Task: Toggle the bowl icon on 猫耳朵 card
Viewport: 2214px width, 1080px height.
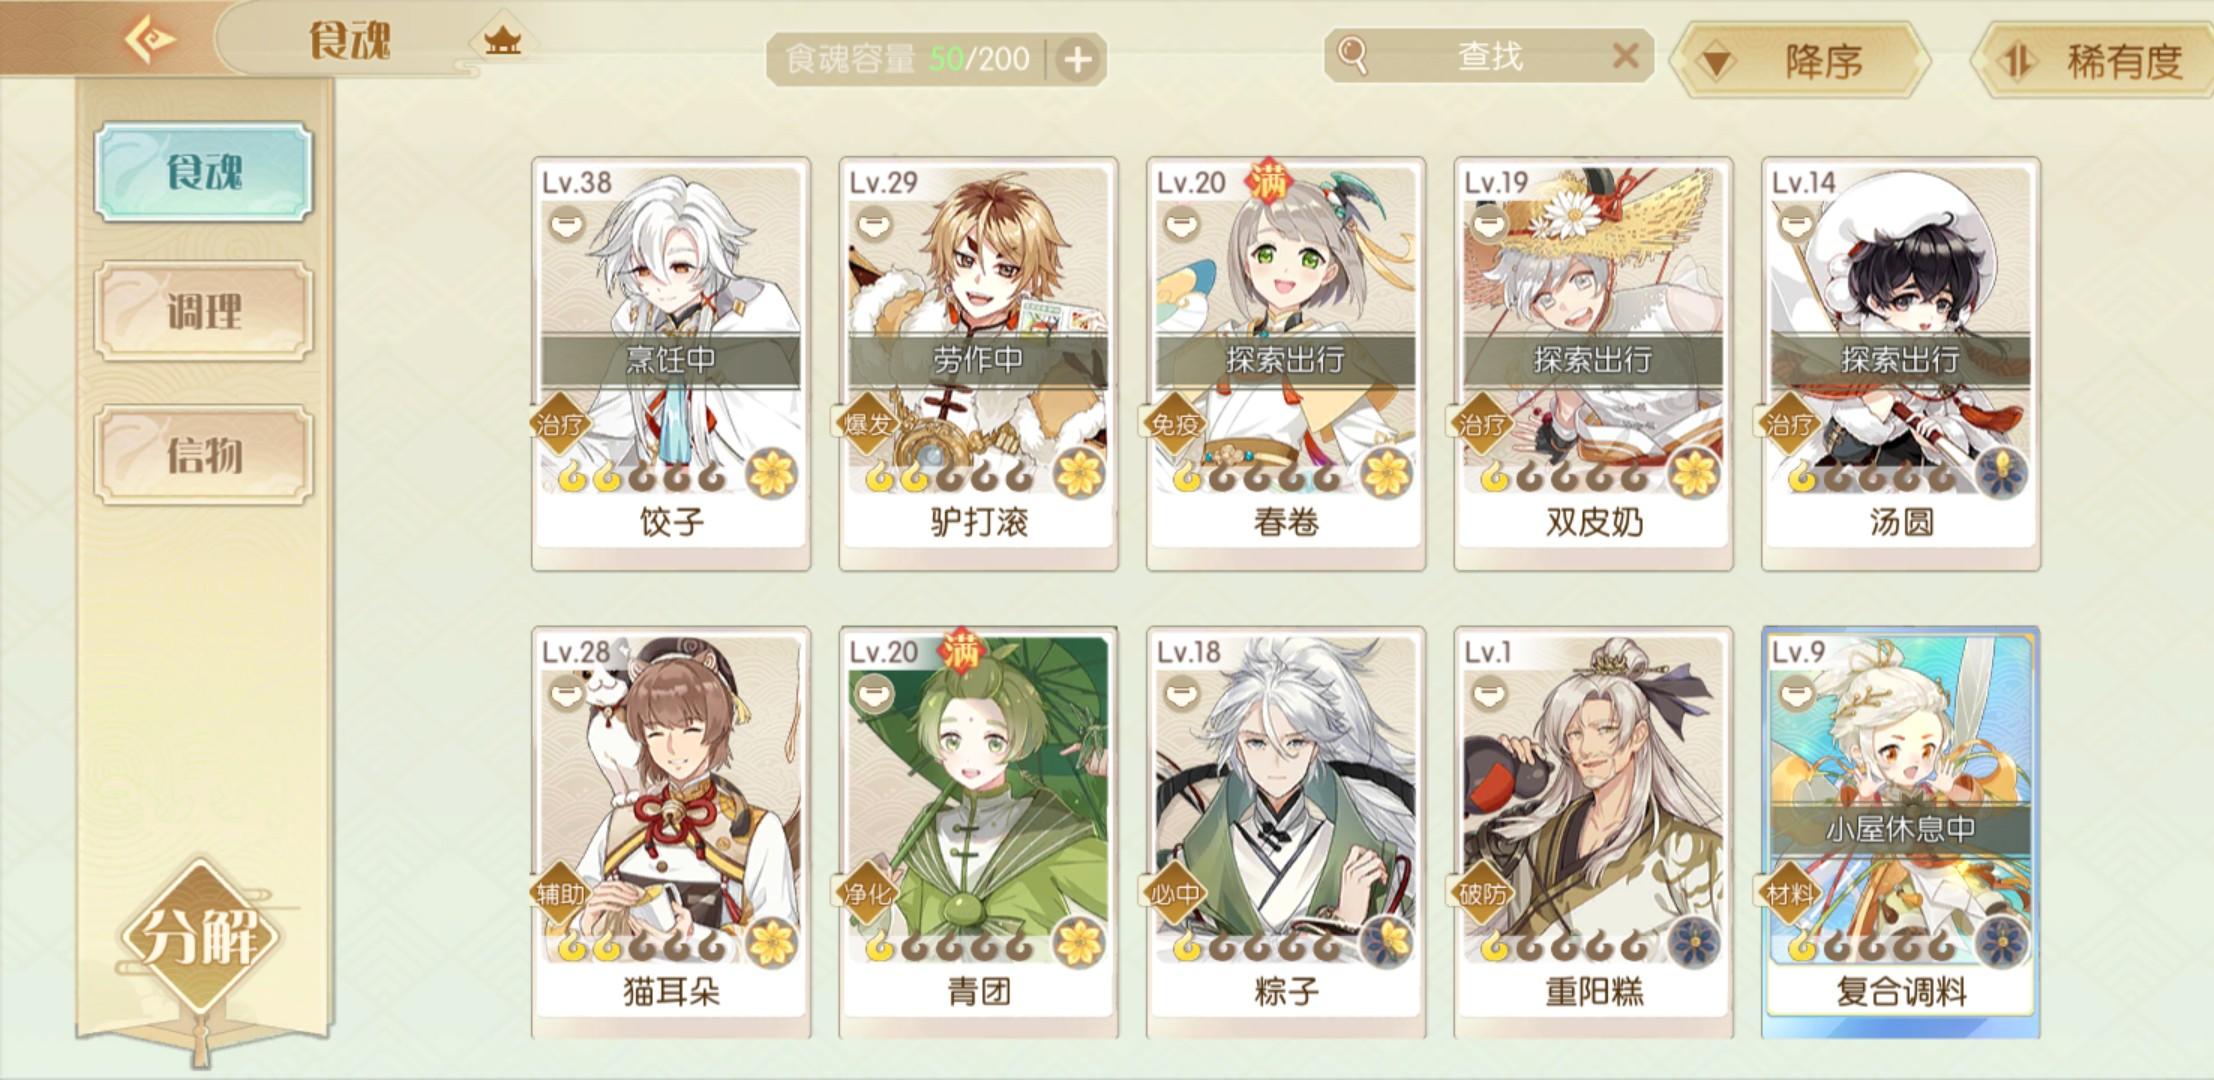Action: [x=566, y=692]
